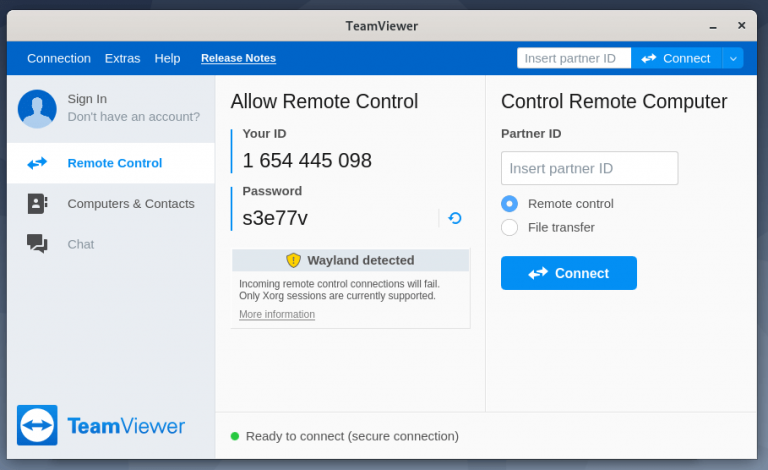The height and width of the screenshot is (470, 768).
Task: Generate new password with refresh icon
Action: tap(455, 218)
